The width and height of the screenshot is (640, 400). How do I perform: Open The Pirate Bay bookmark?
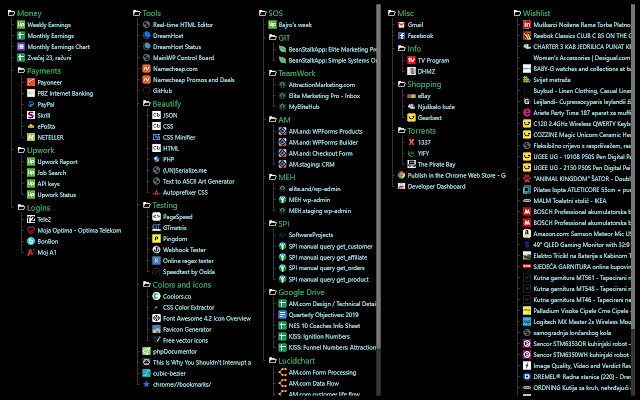pyautogui.click(x=436, y=164)
